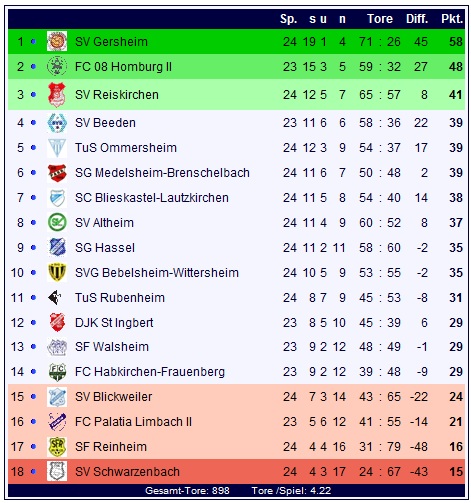471x503 pixels.
Task: Click the SV Reiskirchen red crest
Action: pyautogui.click(x=57, y=95)
